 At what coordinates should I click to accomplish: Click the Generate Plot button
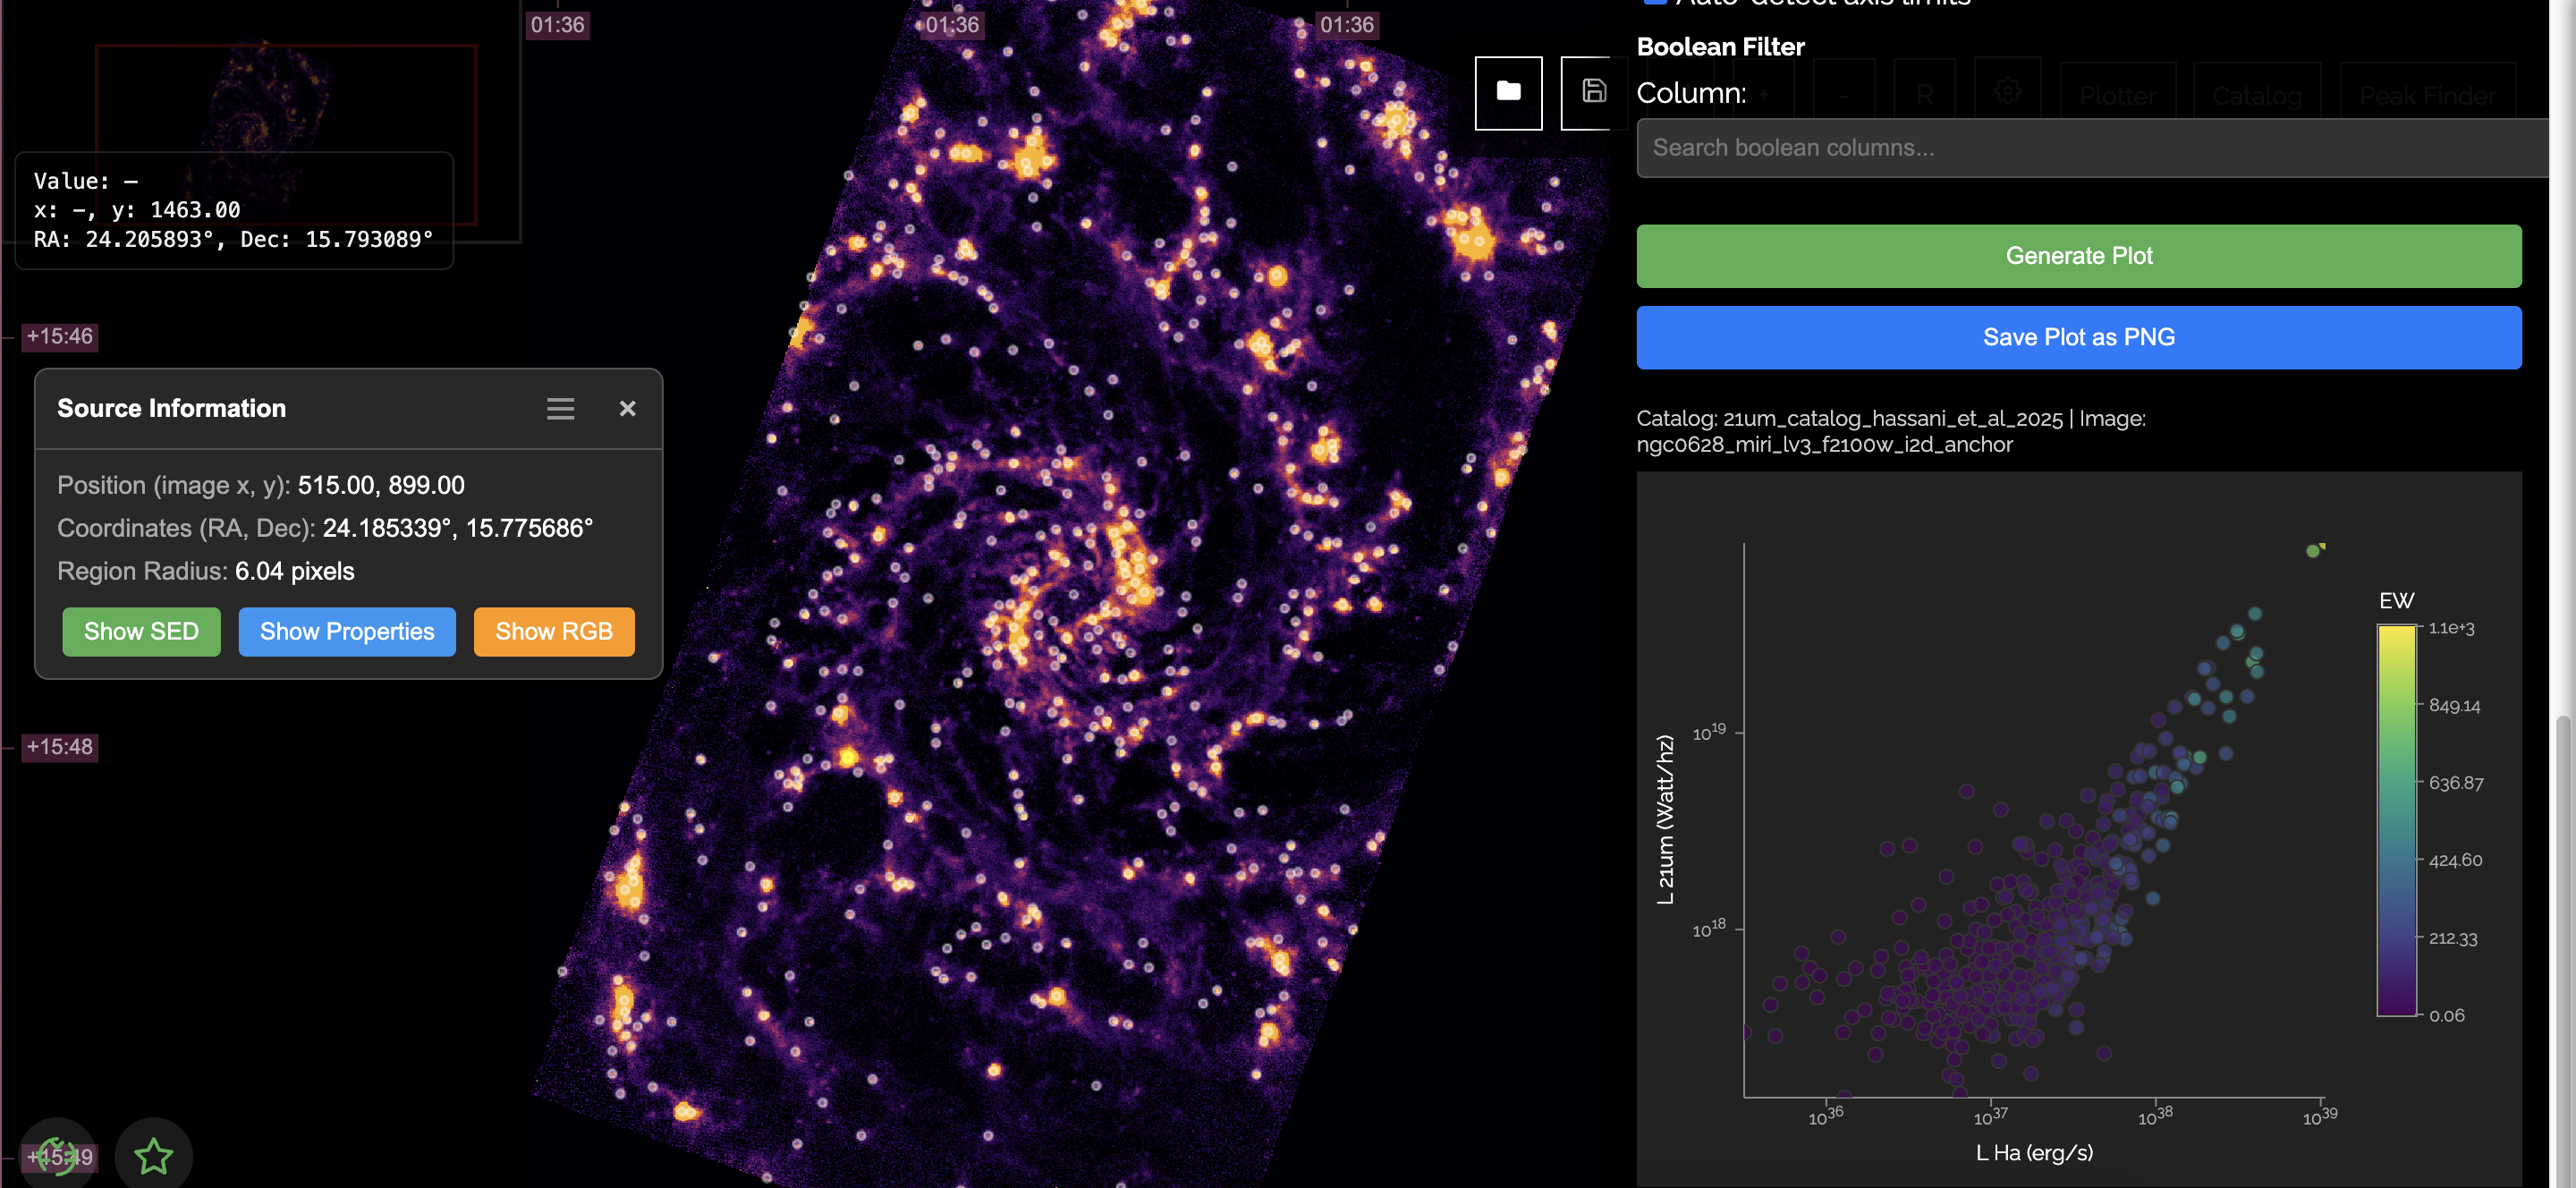point(2078,256)
